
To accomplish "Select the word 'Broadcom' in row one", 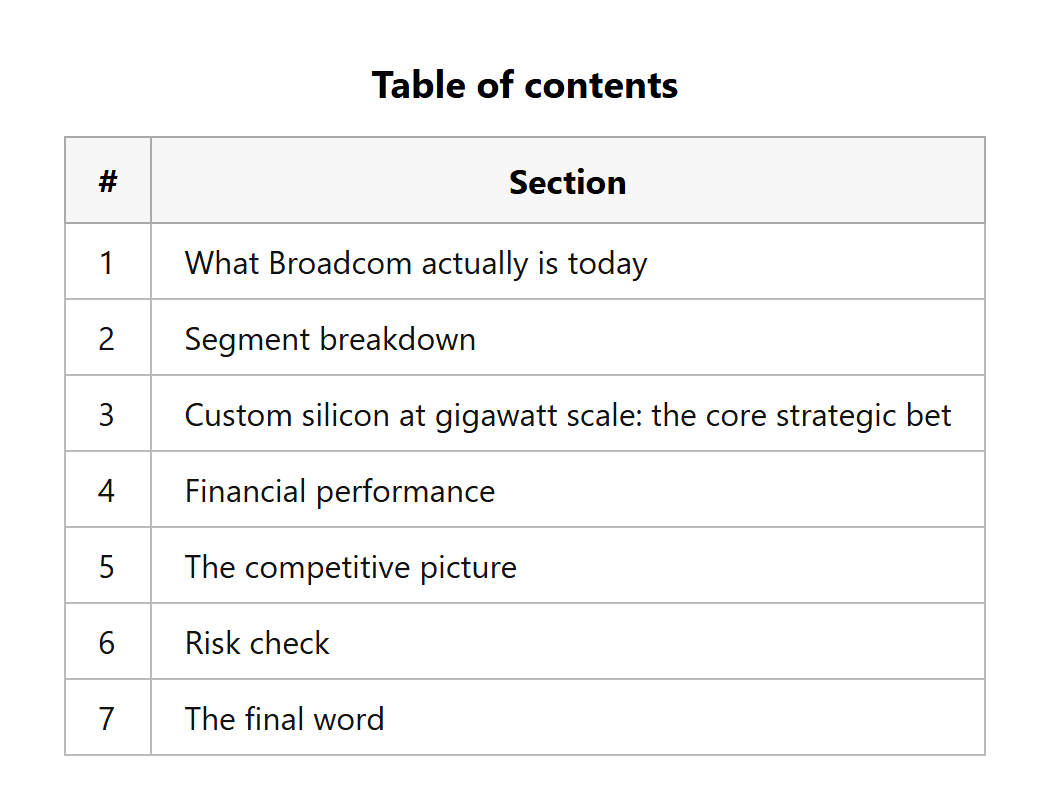I will click(340, 263).
